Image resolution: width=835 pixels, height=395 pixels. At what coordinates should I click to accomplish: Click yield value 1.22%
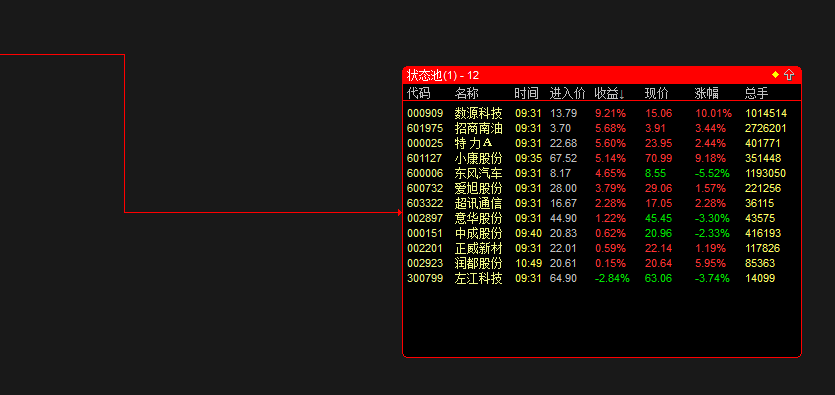(x=610, y=218)
